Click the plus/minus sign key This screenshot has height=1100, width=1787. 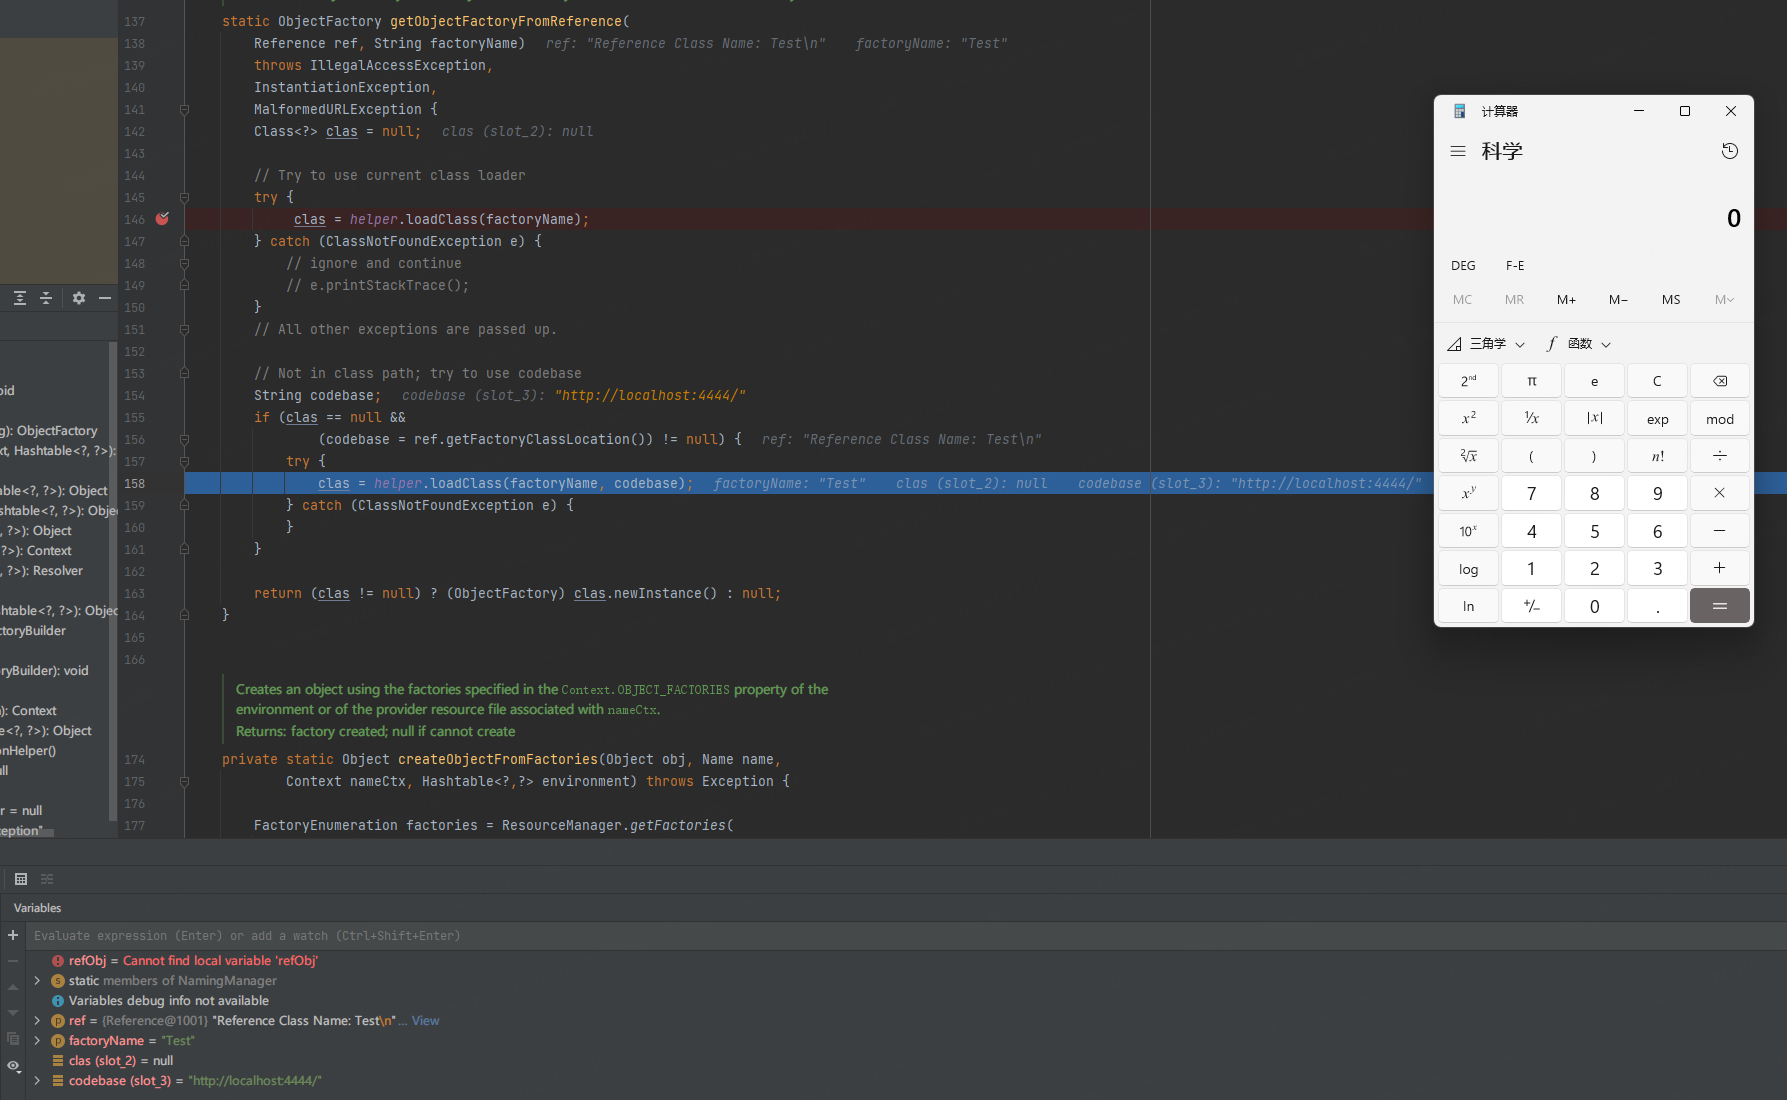tap(1531, 606)
